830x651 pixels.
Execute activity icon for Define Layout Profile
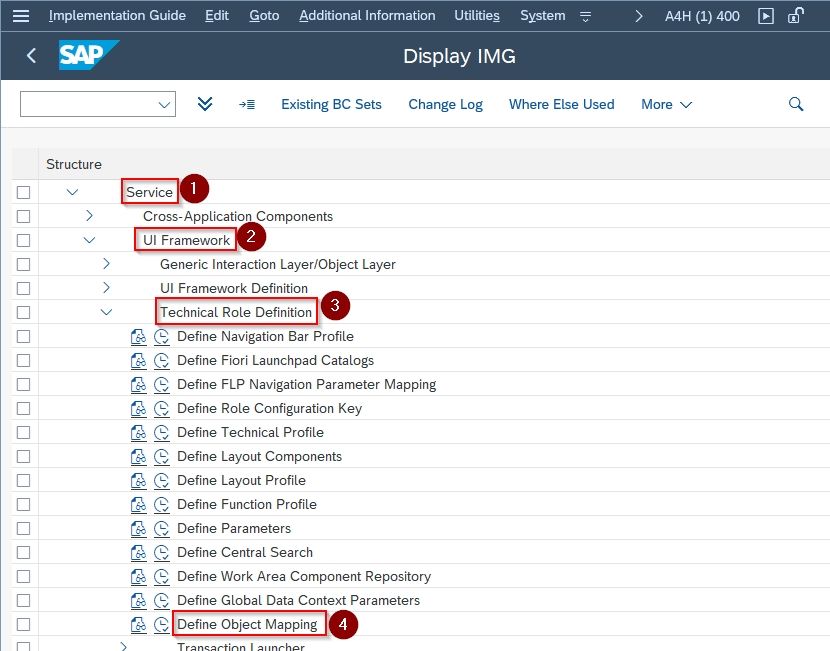coord(161,481)
